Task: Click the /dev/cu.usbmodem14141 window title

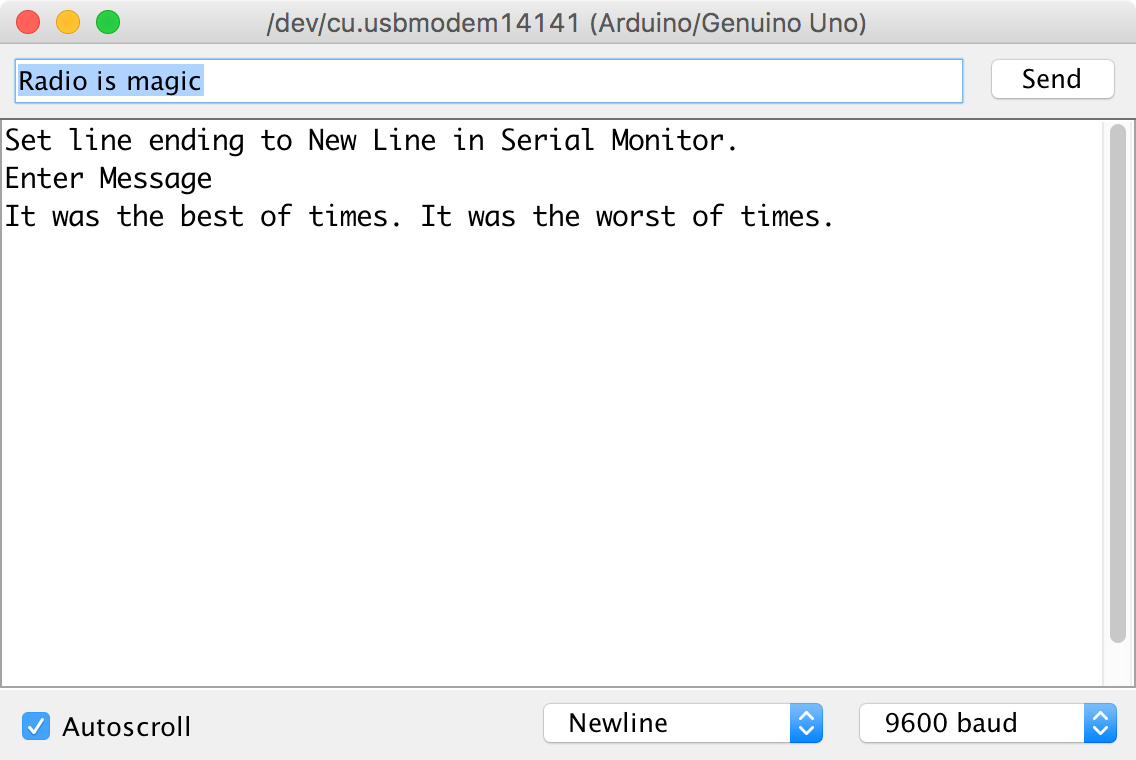Action: (566, 23)
